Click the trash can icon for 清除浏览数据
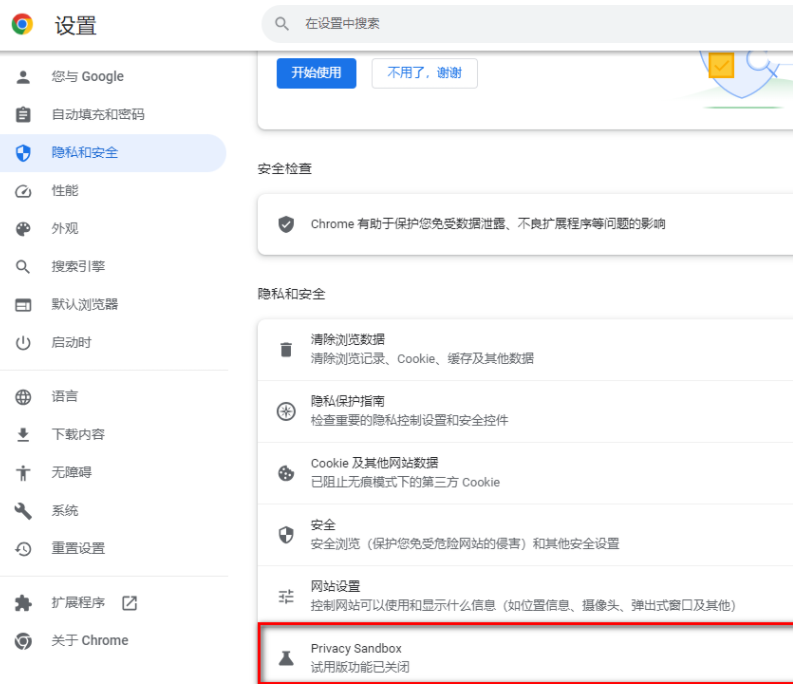This screenshot has width=793, height=684. (x=286, y=349)
